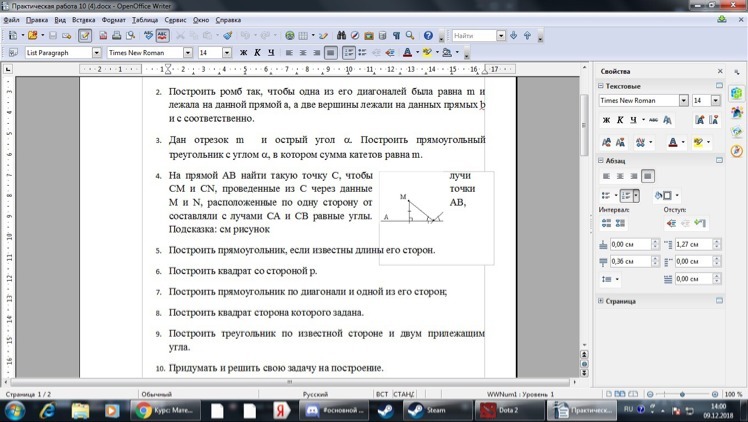Toggle bold in the formatting toolbar

[243, 53]
